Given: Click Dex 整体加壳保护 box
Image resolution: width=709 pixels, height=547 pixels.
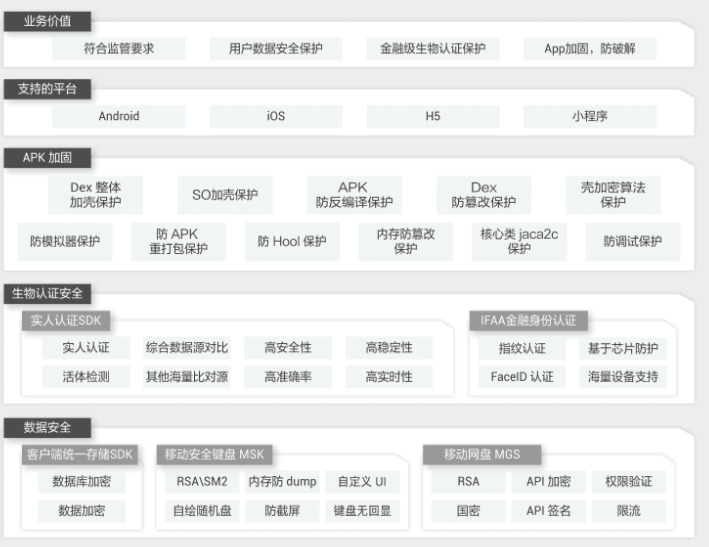Looking at the screenshot, I should [x=95, y=195].
